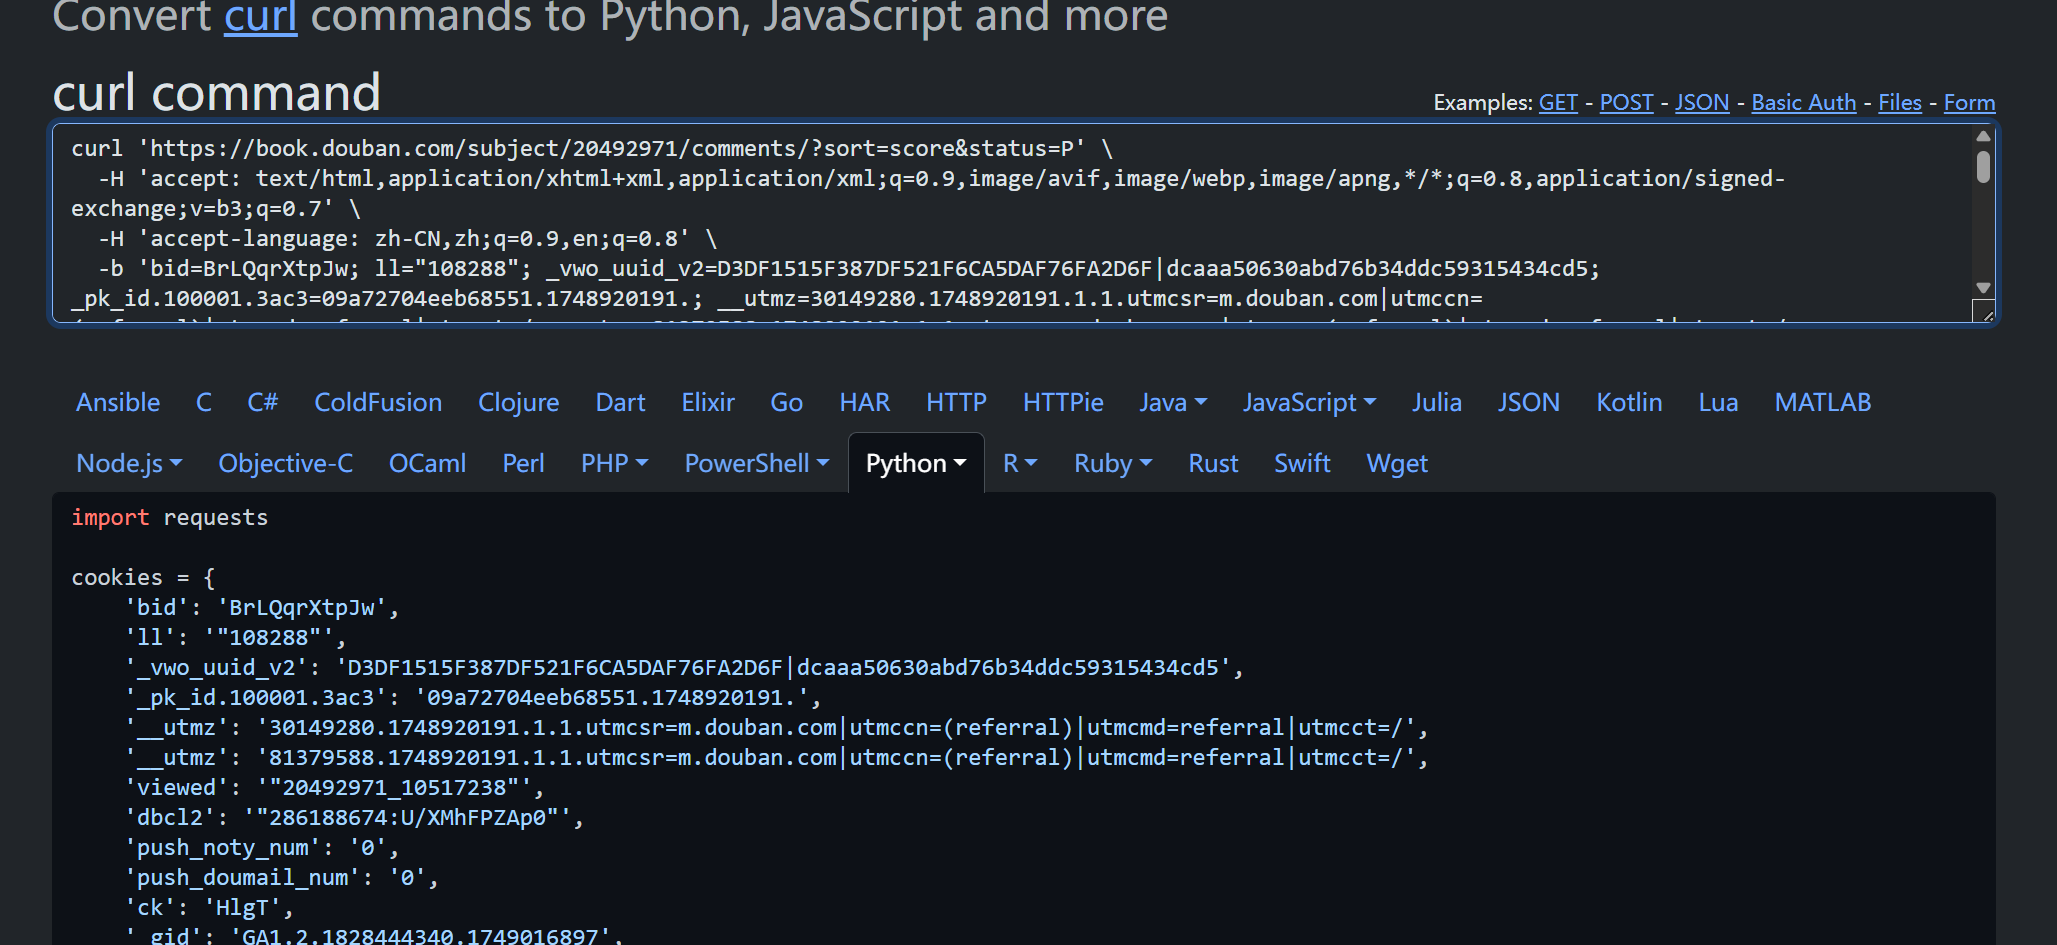Open the HTTP tab

point(956,402)
